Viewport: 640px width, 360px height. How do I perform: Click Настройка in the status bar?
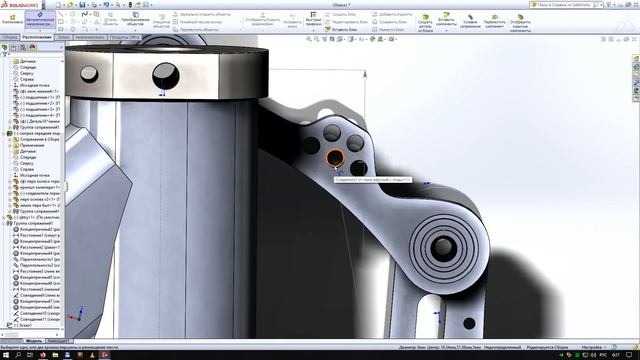tap(591, 347)
